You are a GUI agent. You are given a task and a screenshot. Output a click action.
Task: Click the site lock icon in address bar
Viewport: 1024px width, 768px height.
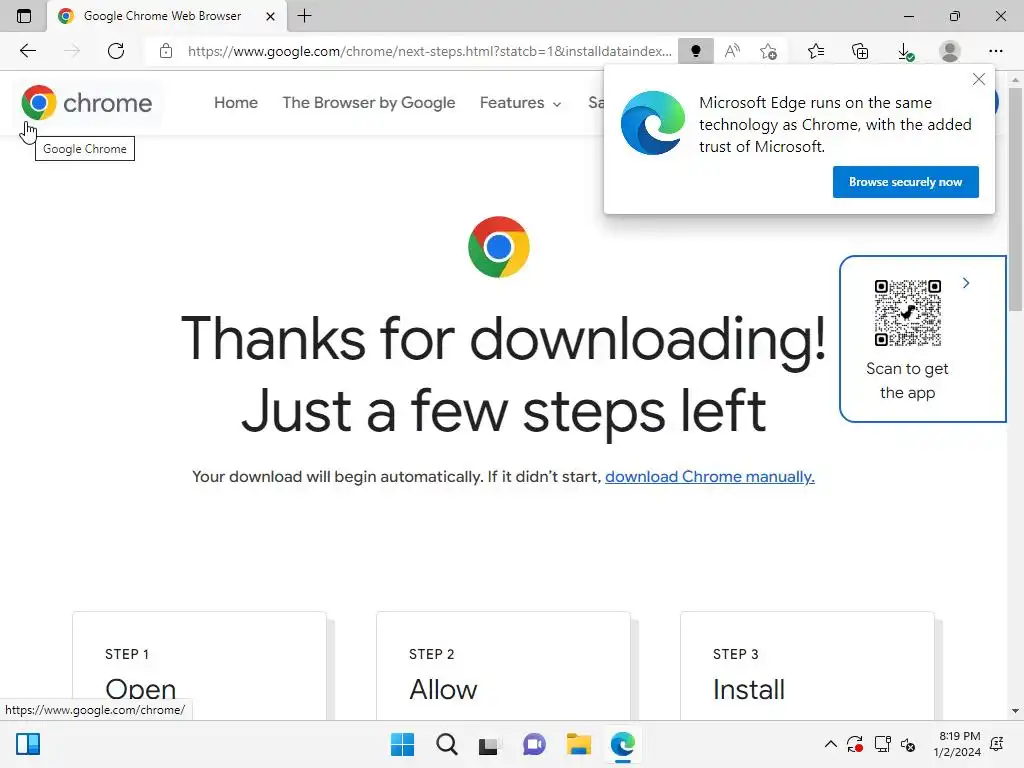point(166,51)
